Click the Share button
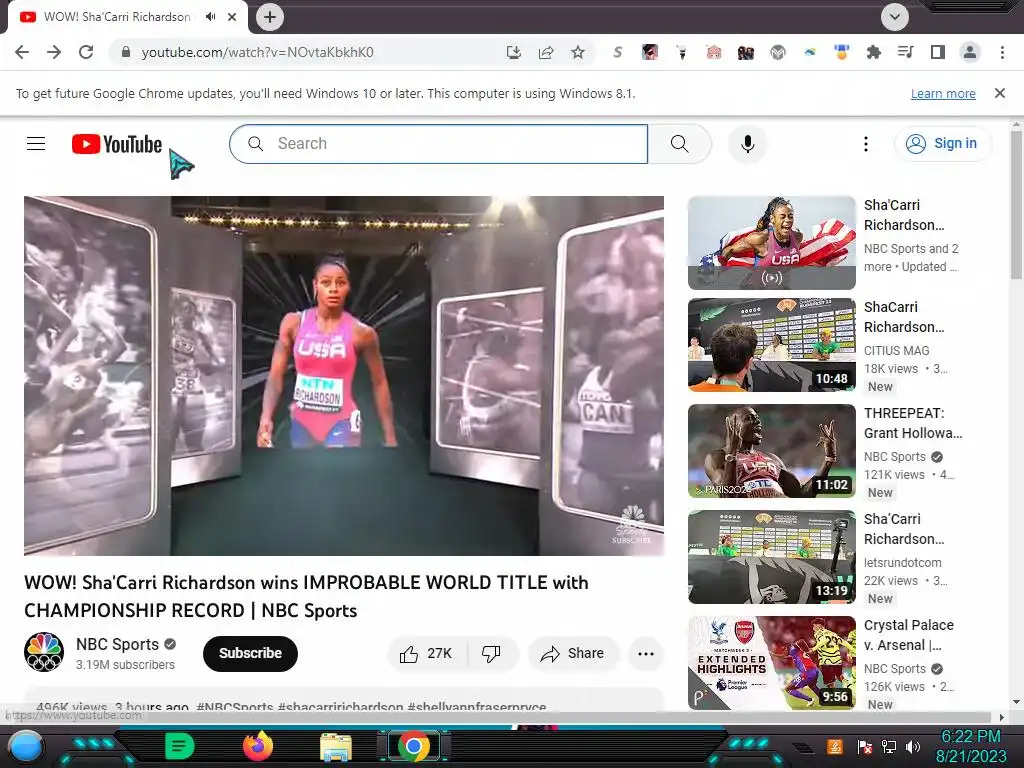The image size is (1024, 768). (573, 653)
